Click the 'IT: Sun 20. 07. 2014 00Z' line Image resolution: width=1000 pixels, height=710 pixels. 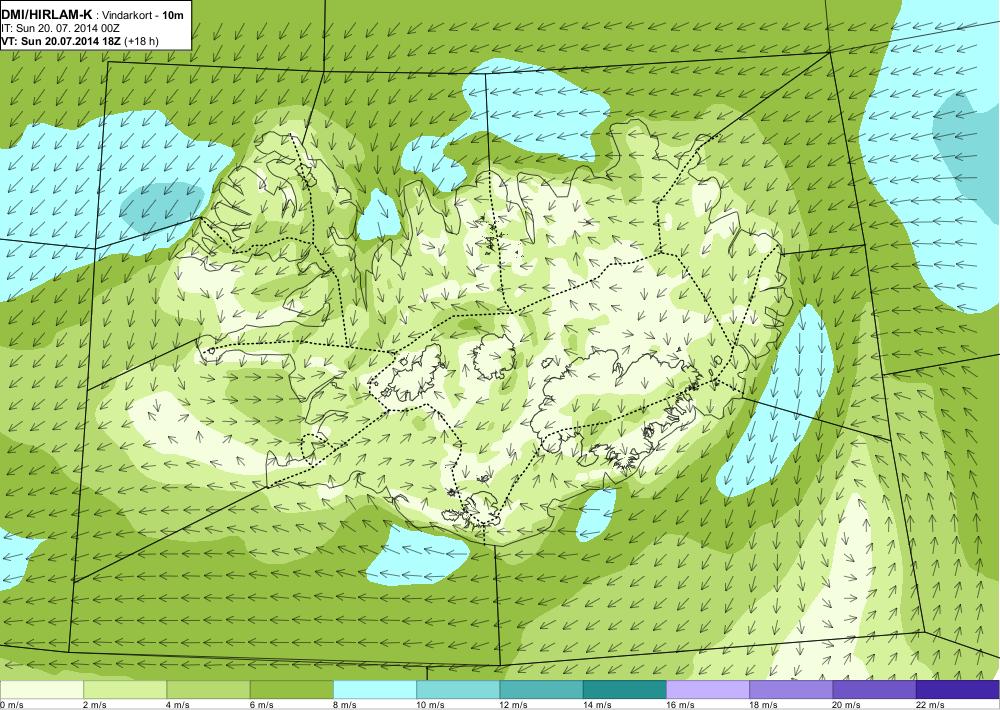click(x=61, y=28)
